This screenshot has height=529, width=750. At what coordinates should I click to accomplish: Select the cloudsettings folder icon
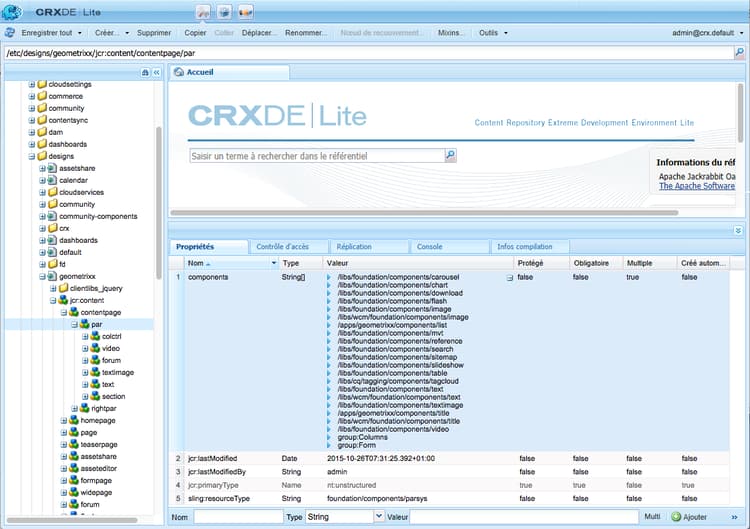[x=42, y=84]
